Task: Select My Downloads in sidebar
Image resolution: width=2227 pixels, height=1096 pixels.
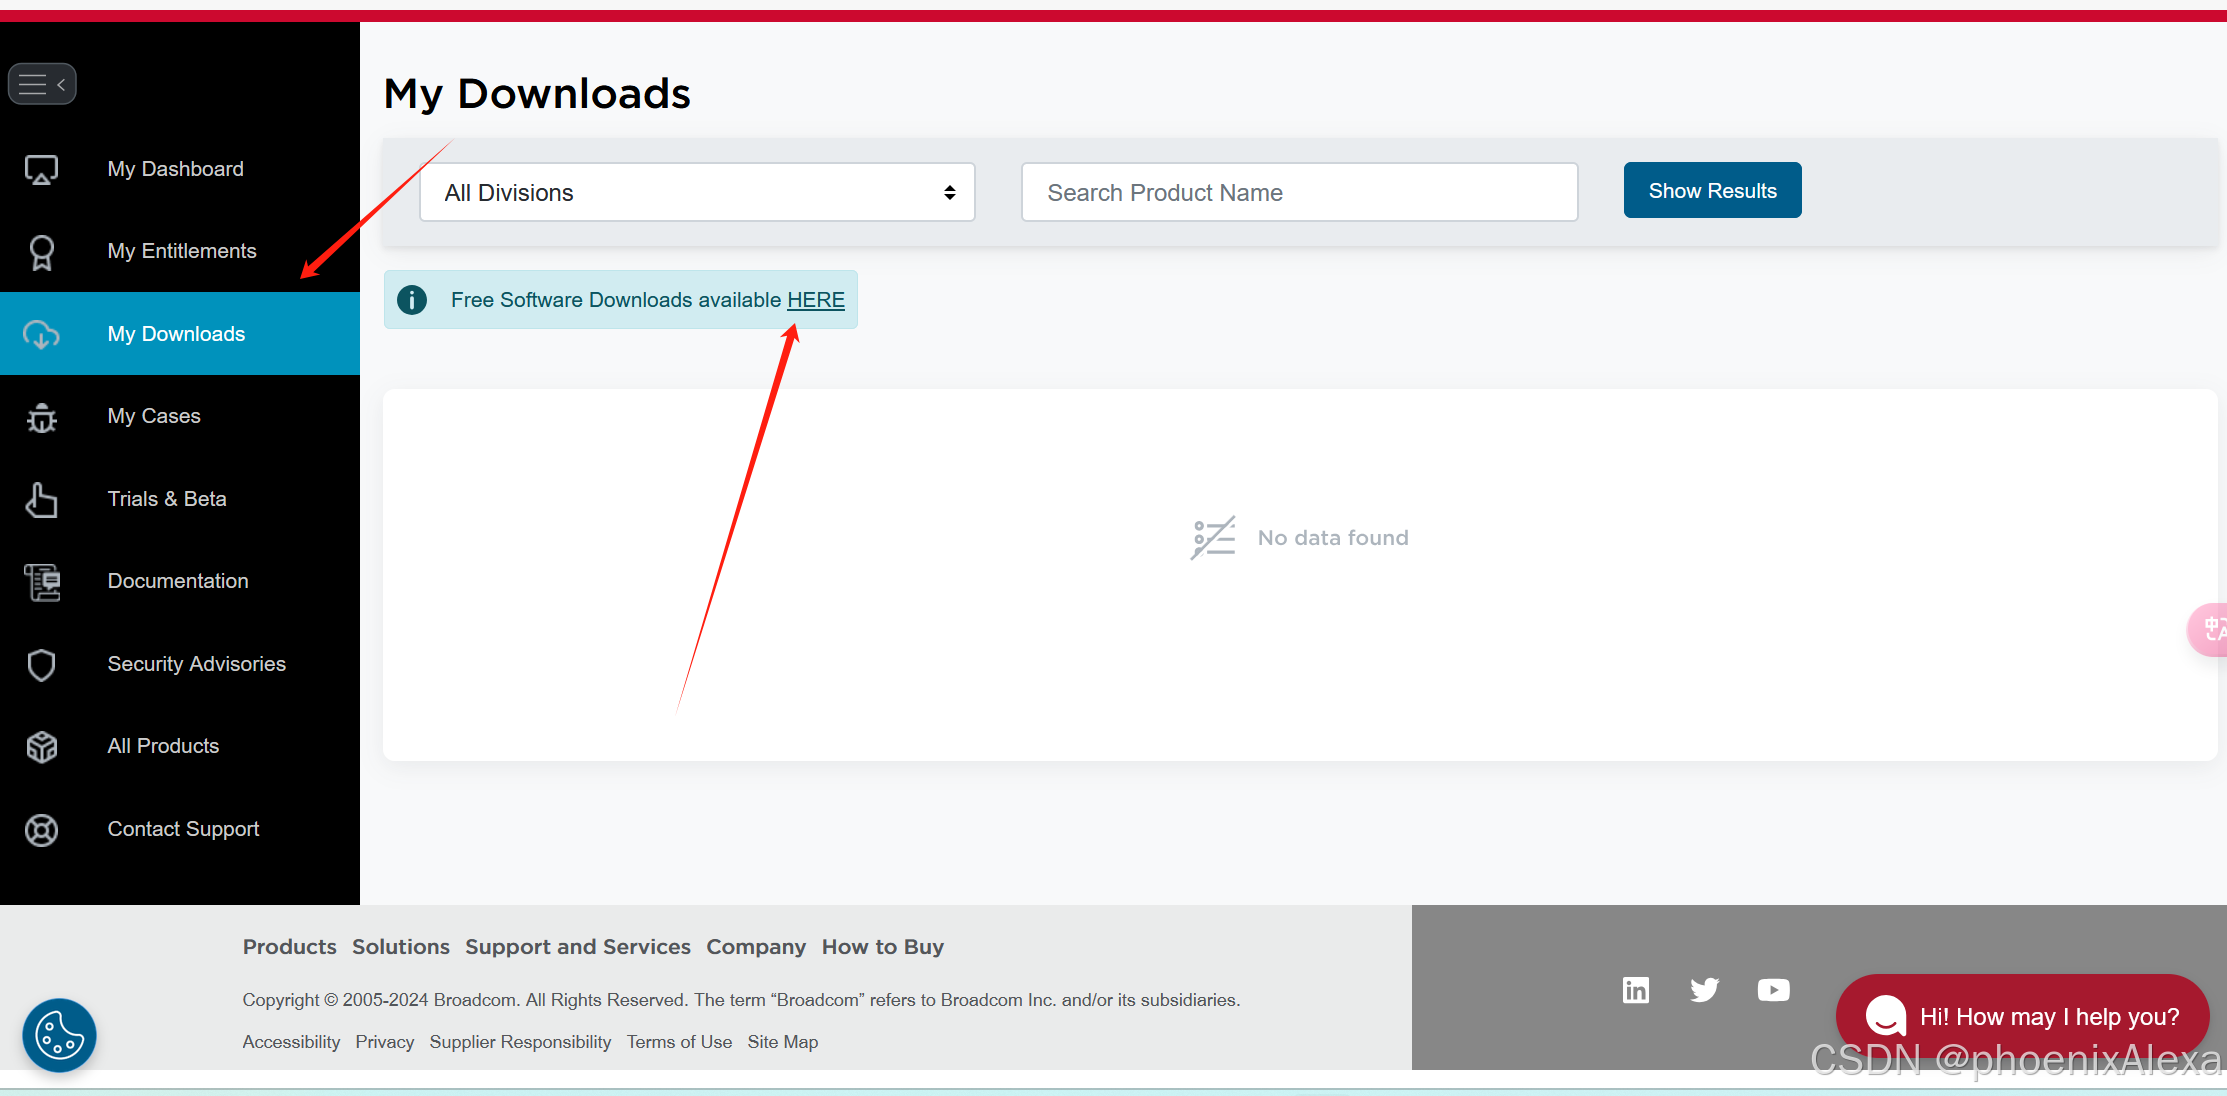Action: point(180,334)
